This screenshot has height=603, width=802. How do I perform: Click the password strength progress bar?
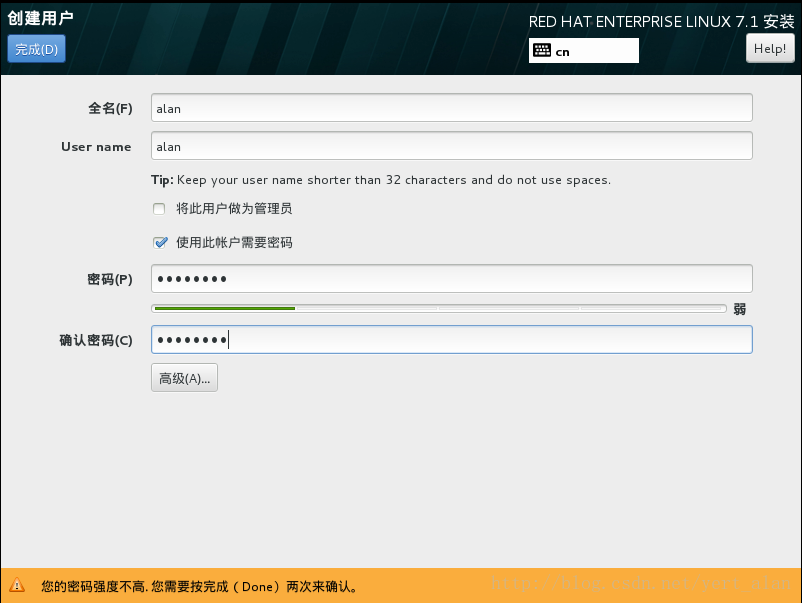coord(439,308)
